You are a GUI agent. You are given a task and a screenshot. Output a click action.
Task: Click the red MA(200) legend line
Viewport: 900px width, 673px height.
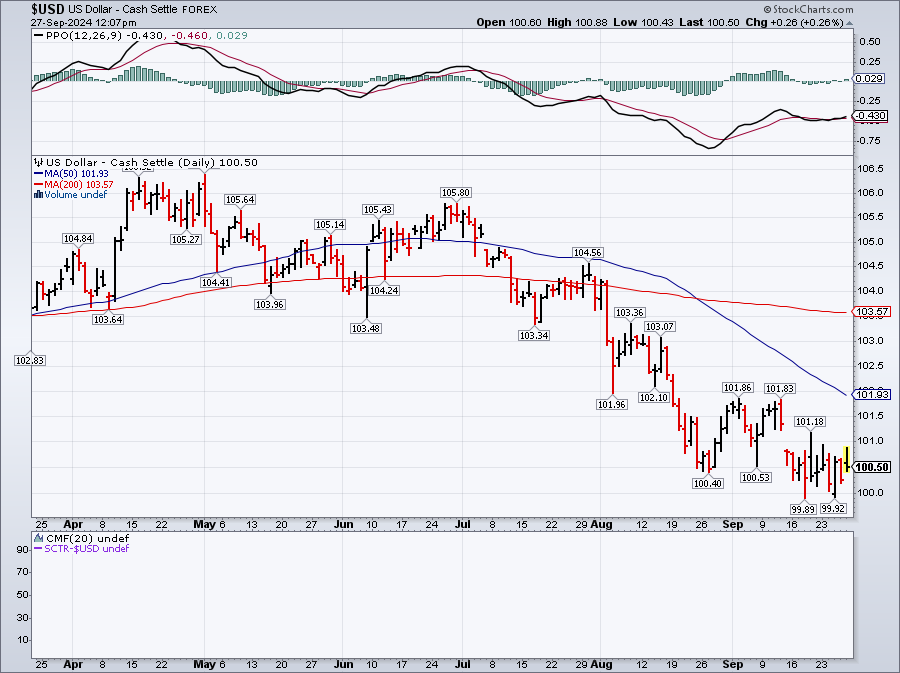(38, 184)
